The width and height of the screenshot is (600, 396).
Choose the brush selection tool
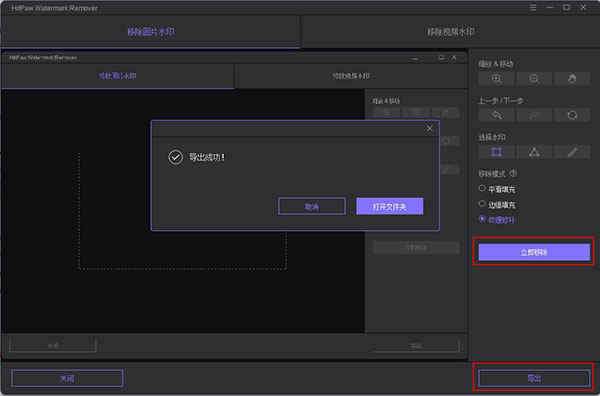[572, 152]
